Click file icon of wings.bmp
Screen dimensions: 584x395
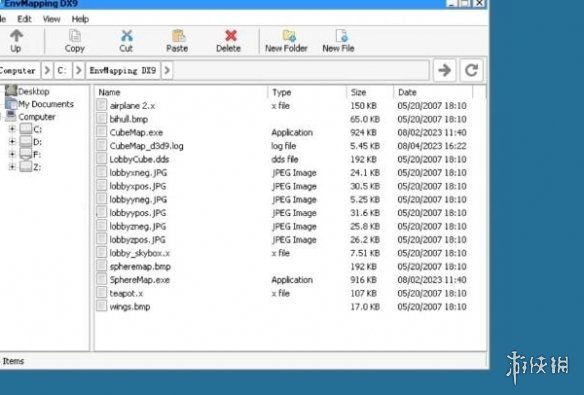point(101,306)
